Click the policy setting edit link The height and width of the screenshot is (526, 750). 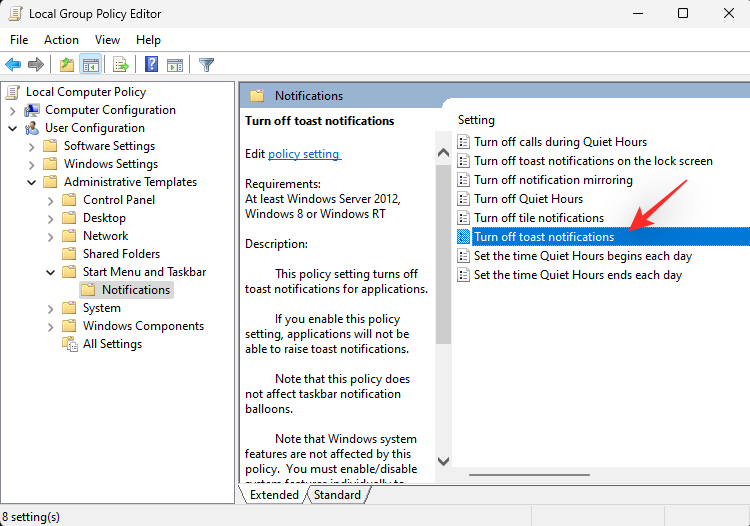304,154
